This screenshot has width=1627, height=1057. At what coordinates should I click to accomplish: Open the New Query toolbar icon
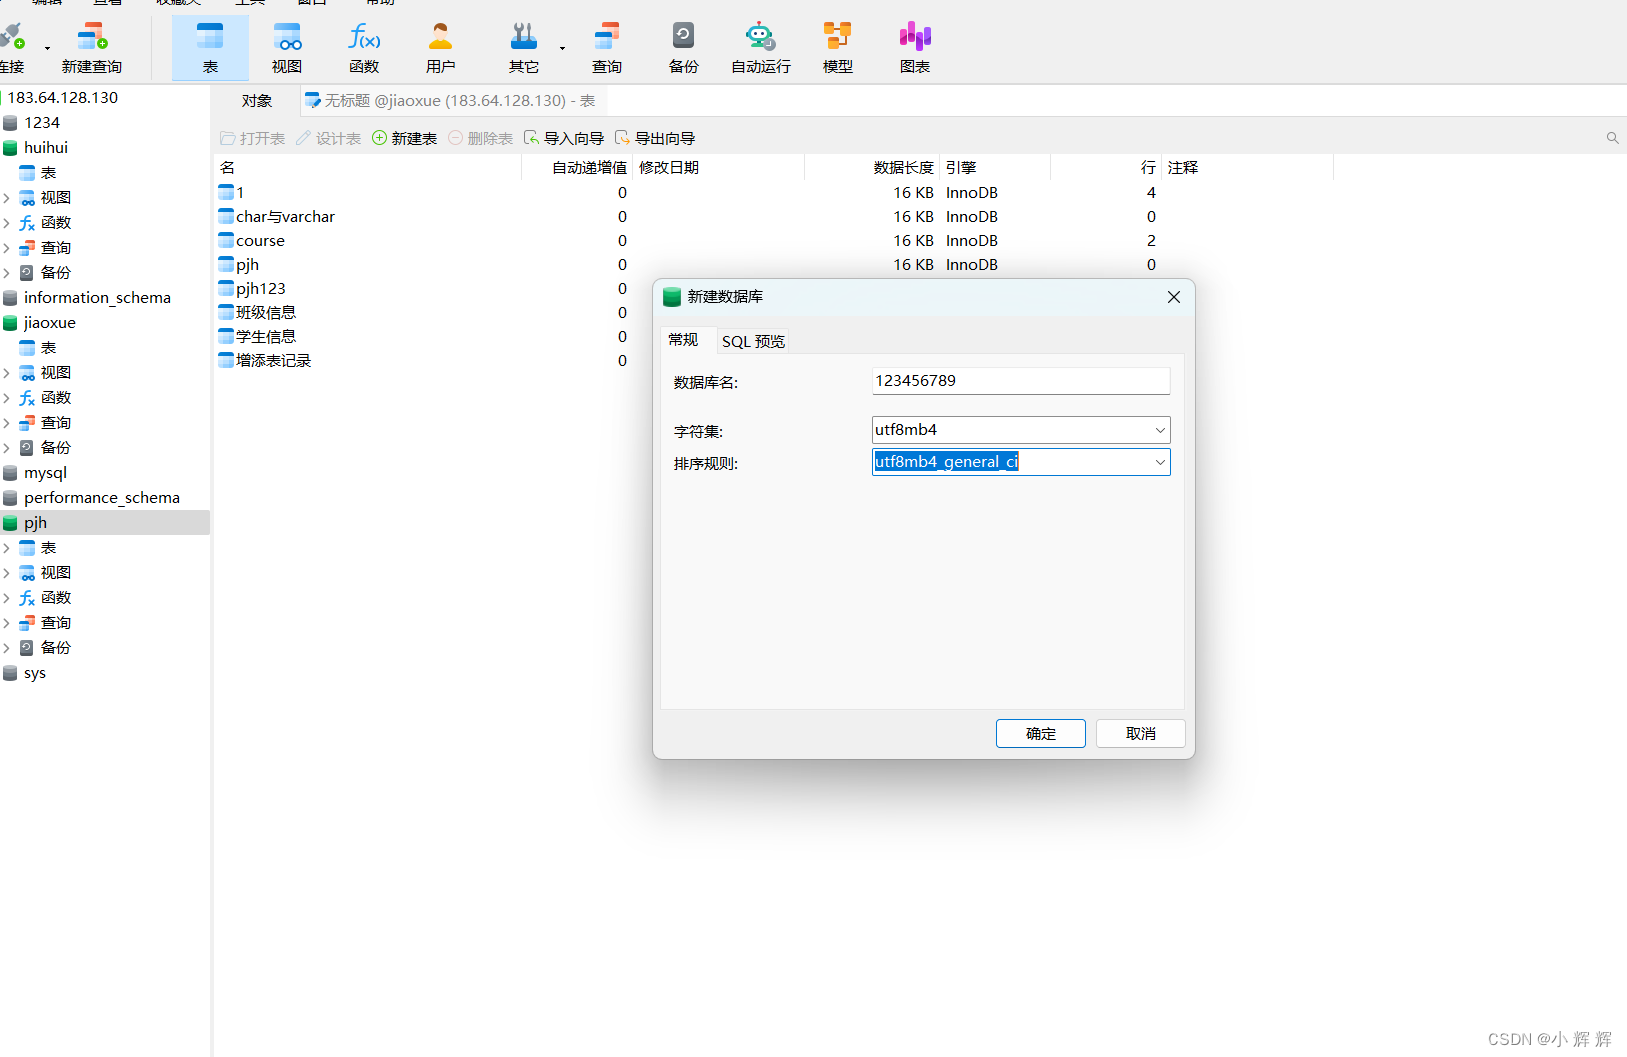(92, 47)
